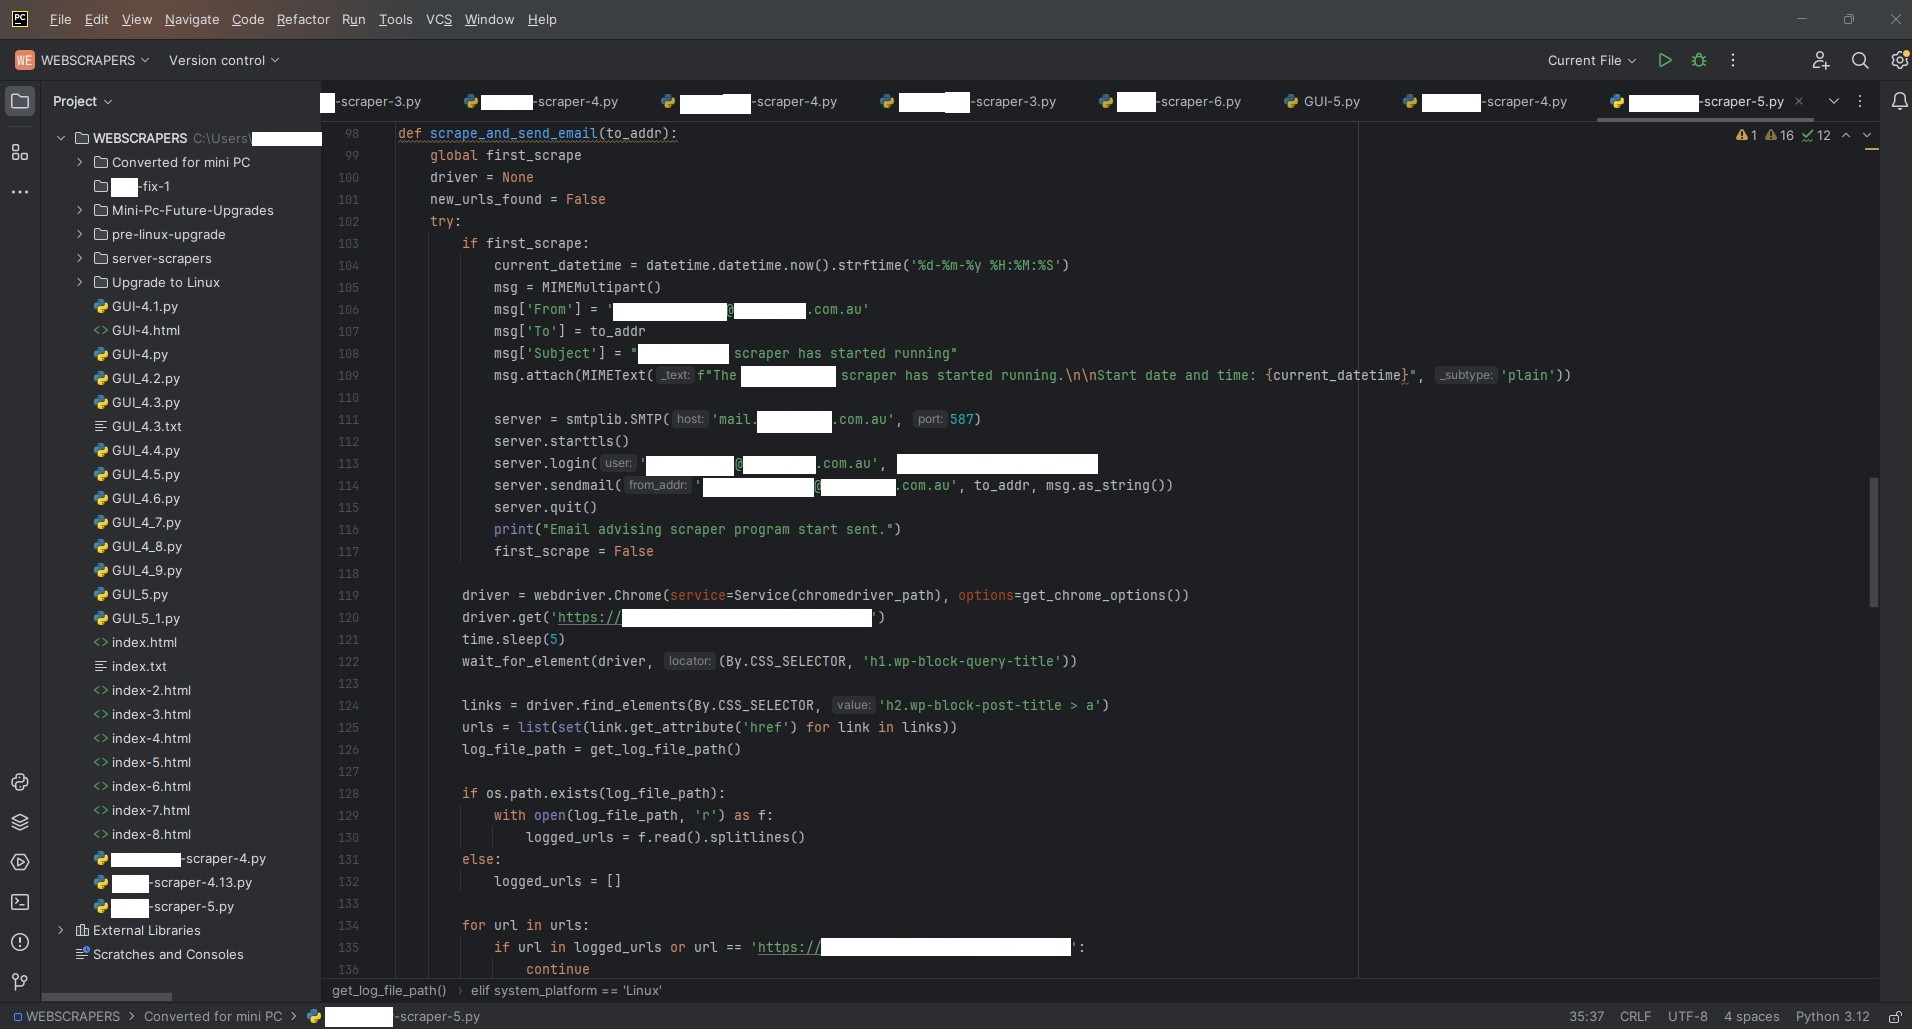Open the Tools menu

pyautogui.click(x=395, y=19)
